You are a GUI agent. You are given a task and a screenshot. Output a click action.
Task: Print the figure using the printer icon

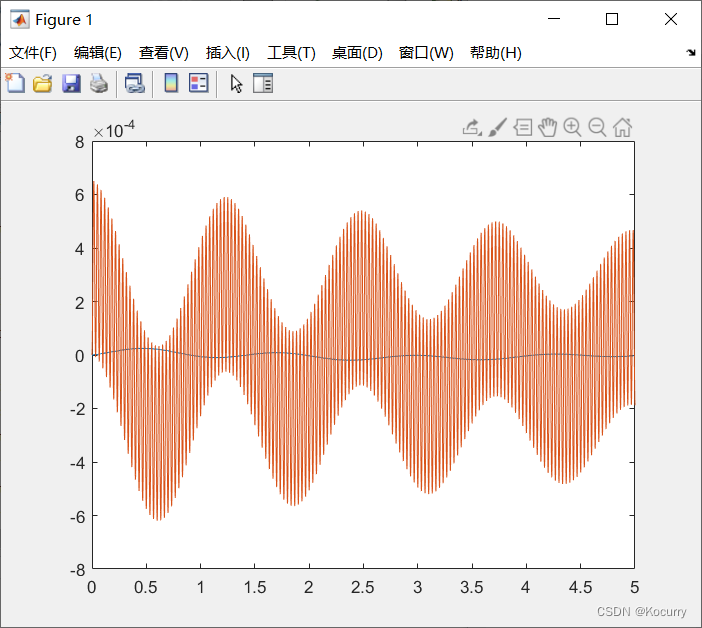click(x=99, y=84)
